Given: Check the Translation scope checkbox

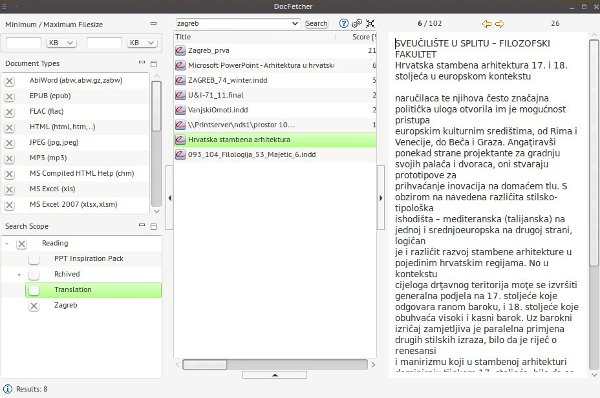Looking at the screenshot, I should (x=34, y=290).
